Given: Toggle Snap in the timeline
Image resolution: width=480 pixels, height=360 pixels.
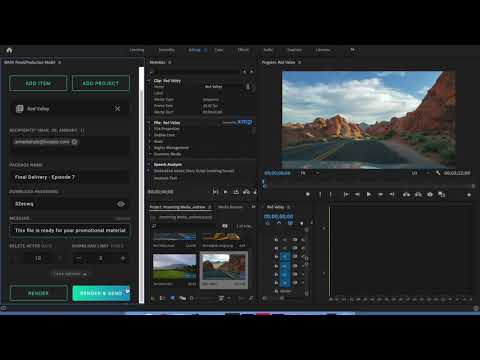Looking at the screenshot, I should [279, 223].
